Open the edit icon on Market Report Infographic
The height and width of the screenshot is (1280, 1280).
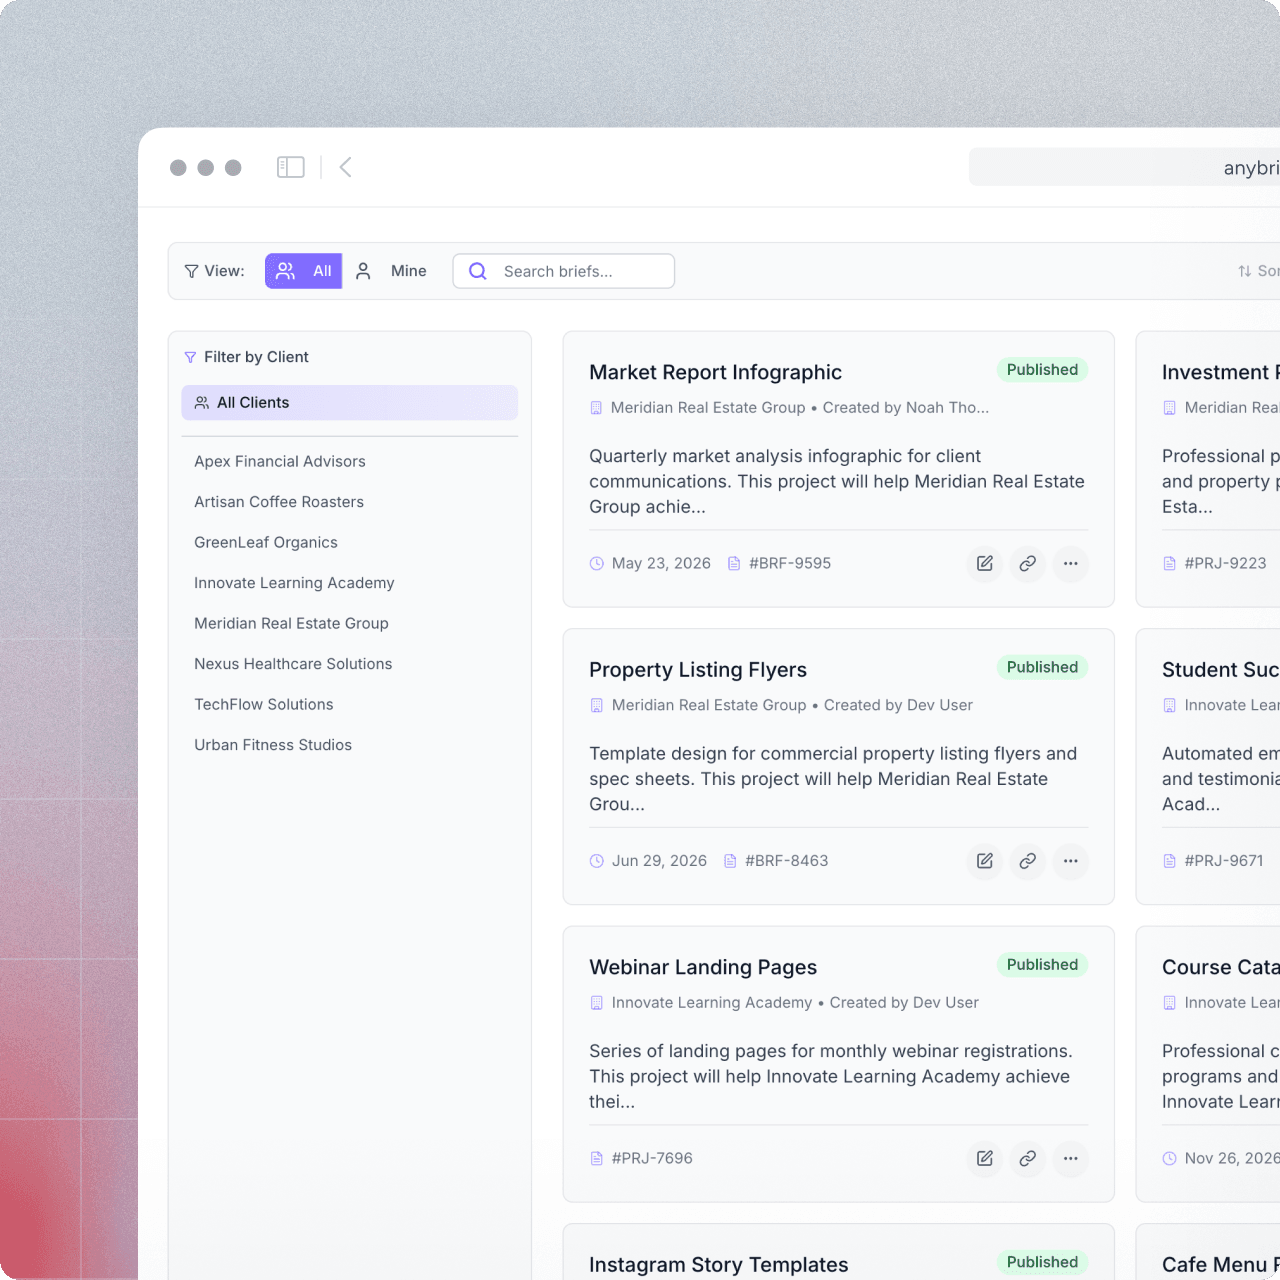[983, 563]
